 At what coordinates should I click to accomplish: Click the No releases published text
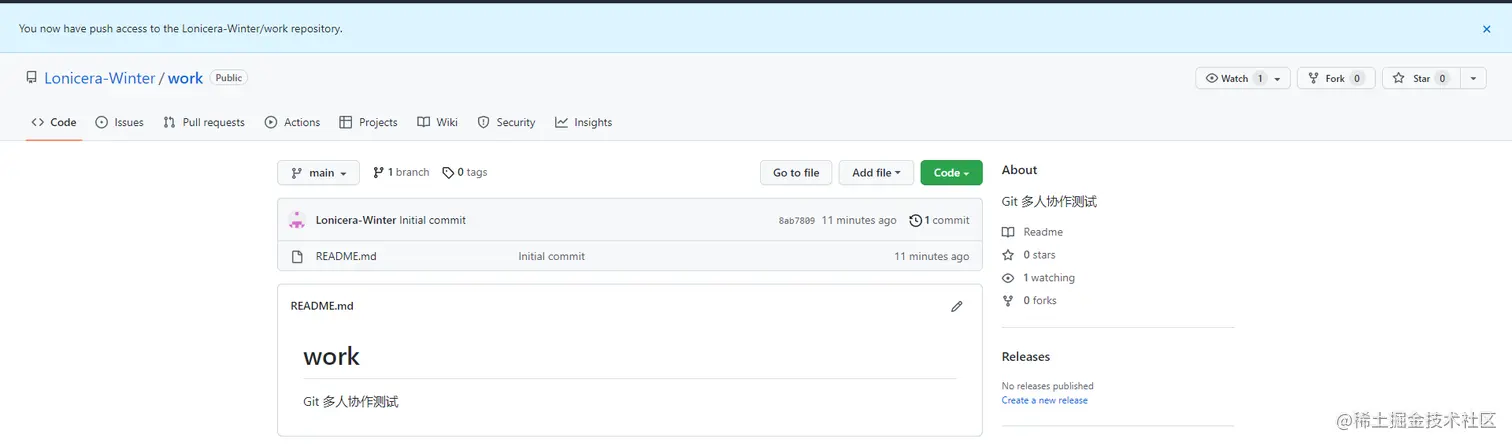pos(1048,386)
